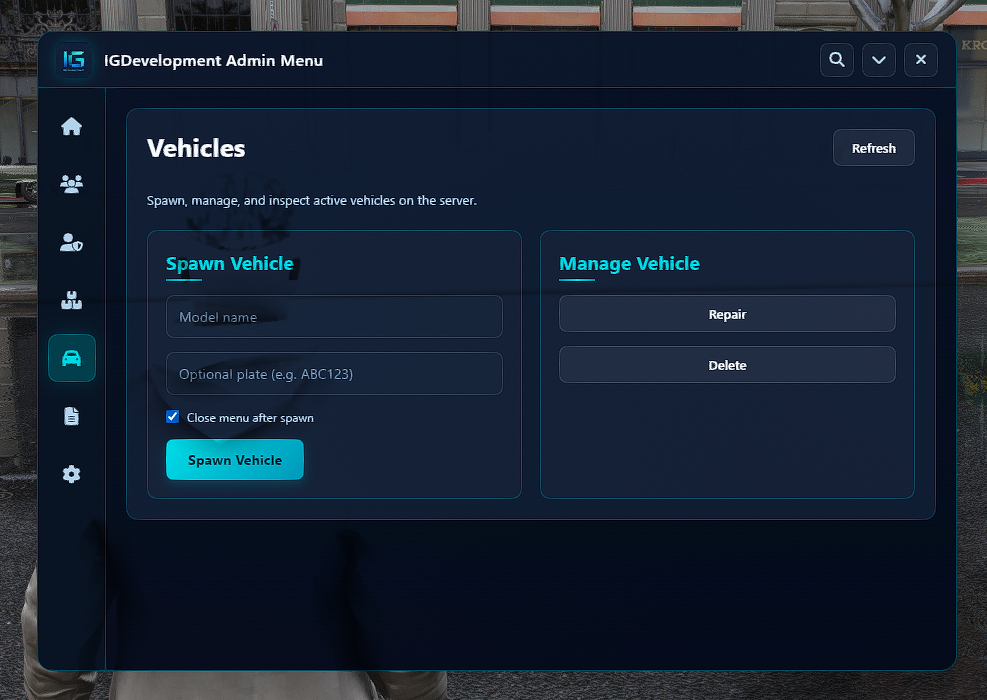Image resolution: width=987 pixels, height=700 pixels.
Task: Click the Repair vehicle button
Action: 727,314
